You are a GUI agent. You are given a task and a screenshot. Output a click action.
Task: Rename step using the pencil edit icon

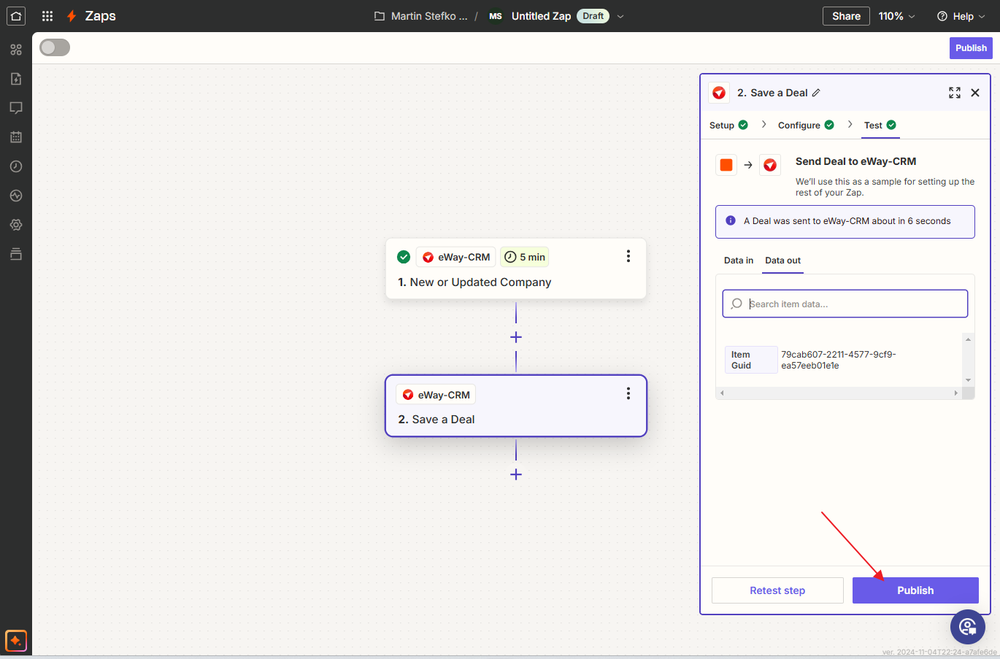click(x=816, y=93)
